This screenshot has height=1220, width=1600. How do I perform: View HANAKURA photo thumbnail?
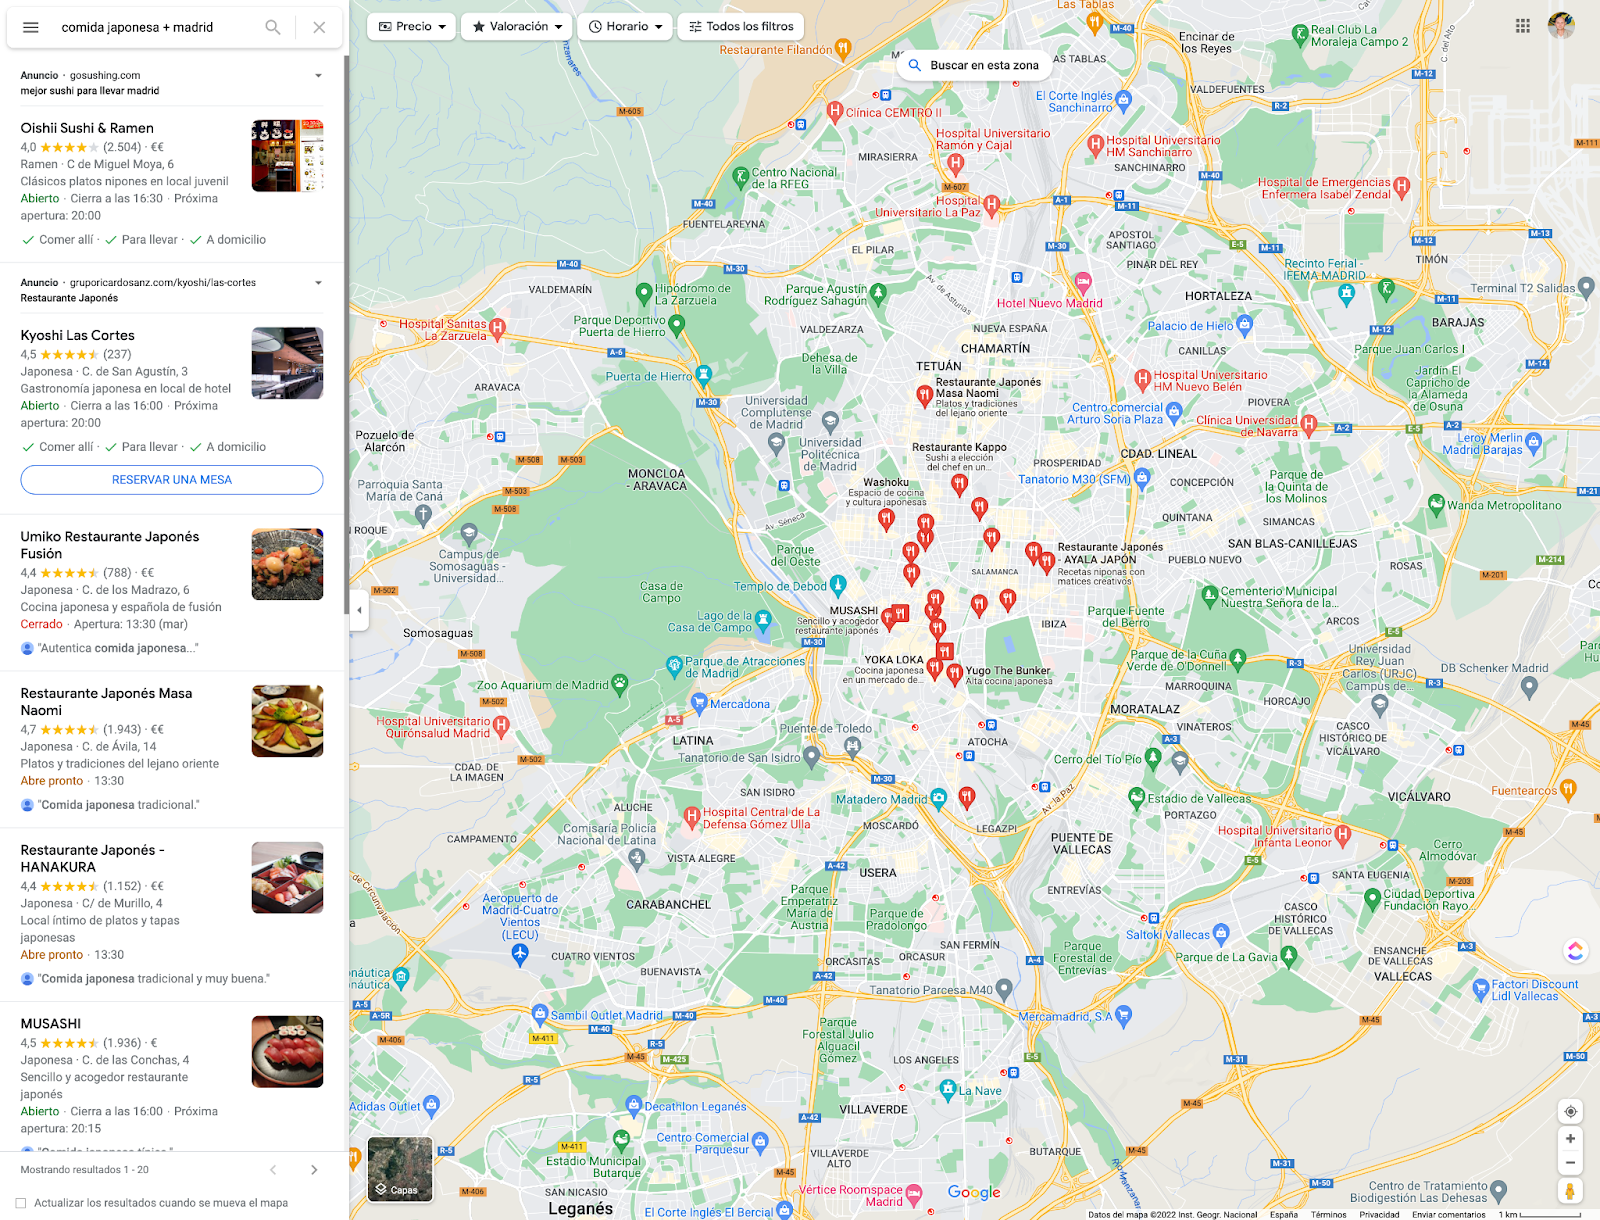(288, 878)
